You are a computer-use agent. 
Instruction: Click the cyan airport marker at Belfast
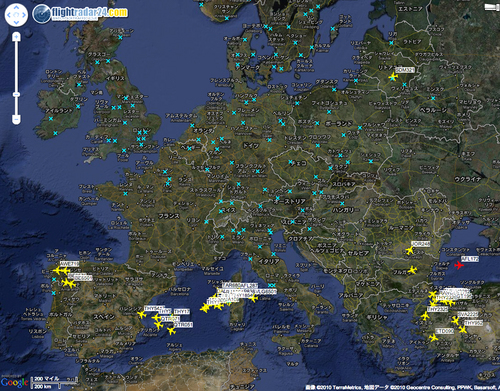pyautogui.click(x=79, y=85)
